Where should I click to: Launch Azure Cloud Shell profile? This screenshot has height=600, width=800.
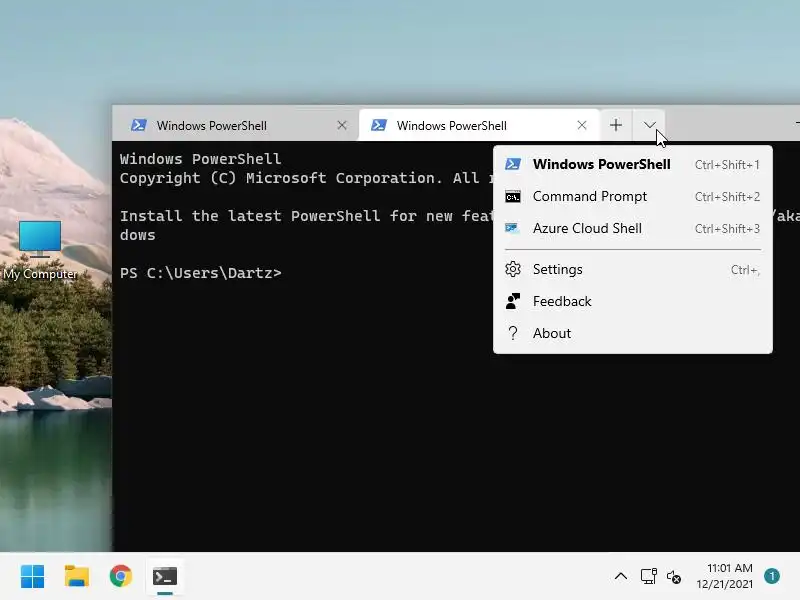point(633,228)
